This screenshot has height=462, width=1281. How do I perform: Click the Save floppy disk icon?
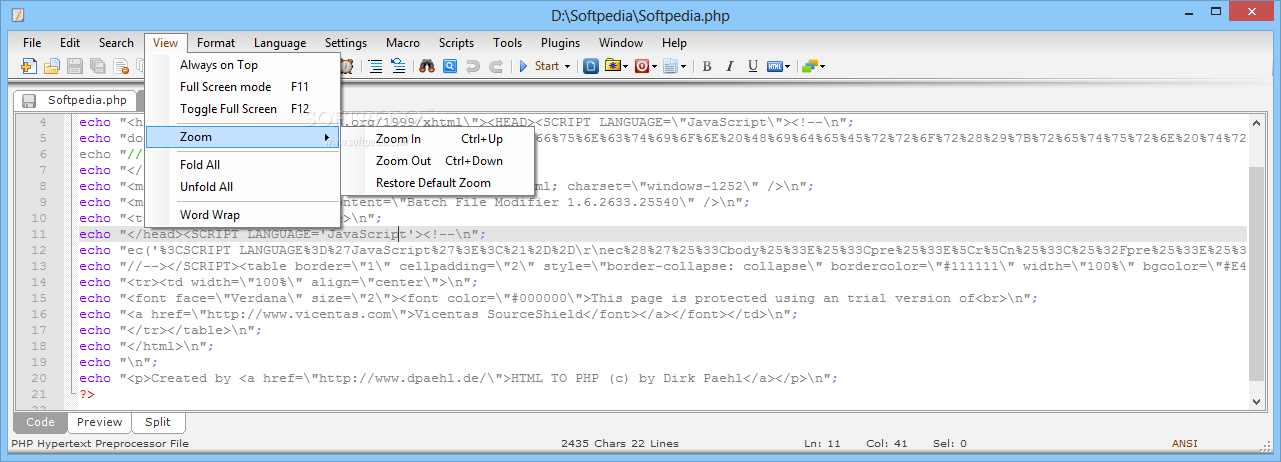tap(75, 67)
